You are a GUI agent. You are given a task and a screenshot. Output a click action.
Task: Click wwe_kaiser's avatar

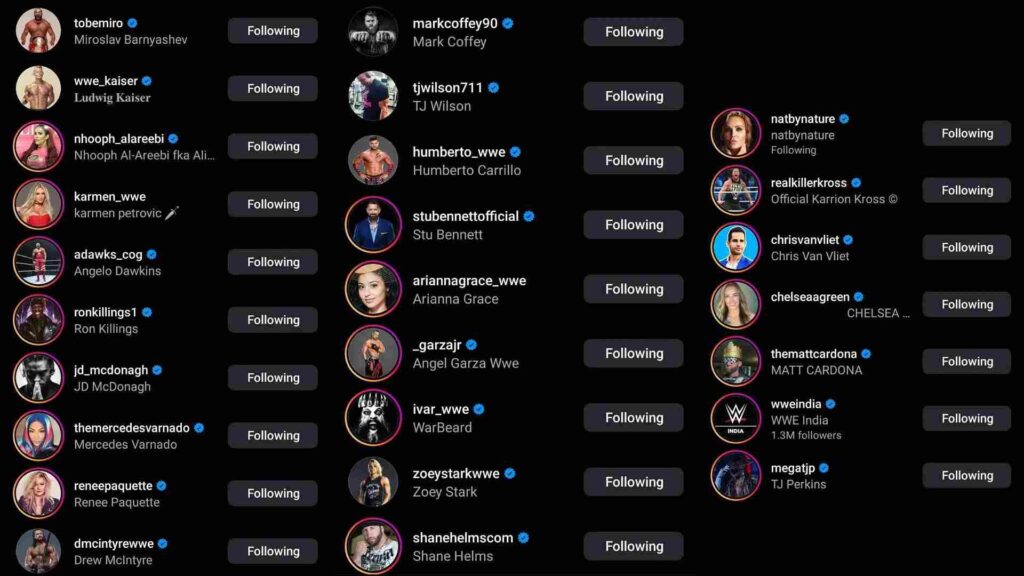(38, 88)
